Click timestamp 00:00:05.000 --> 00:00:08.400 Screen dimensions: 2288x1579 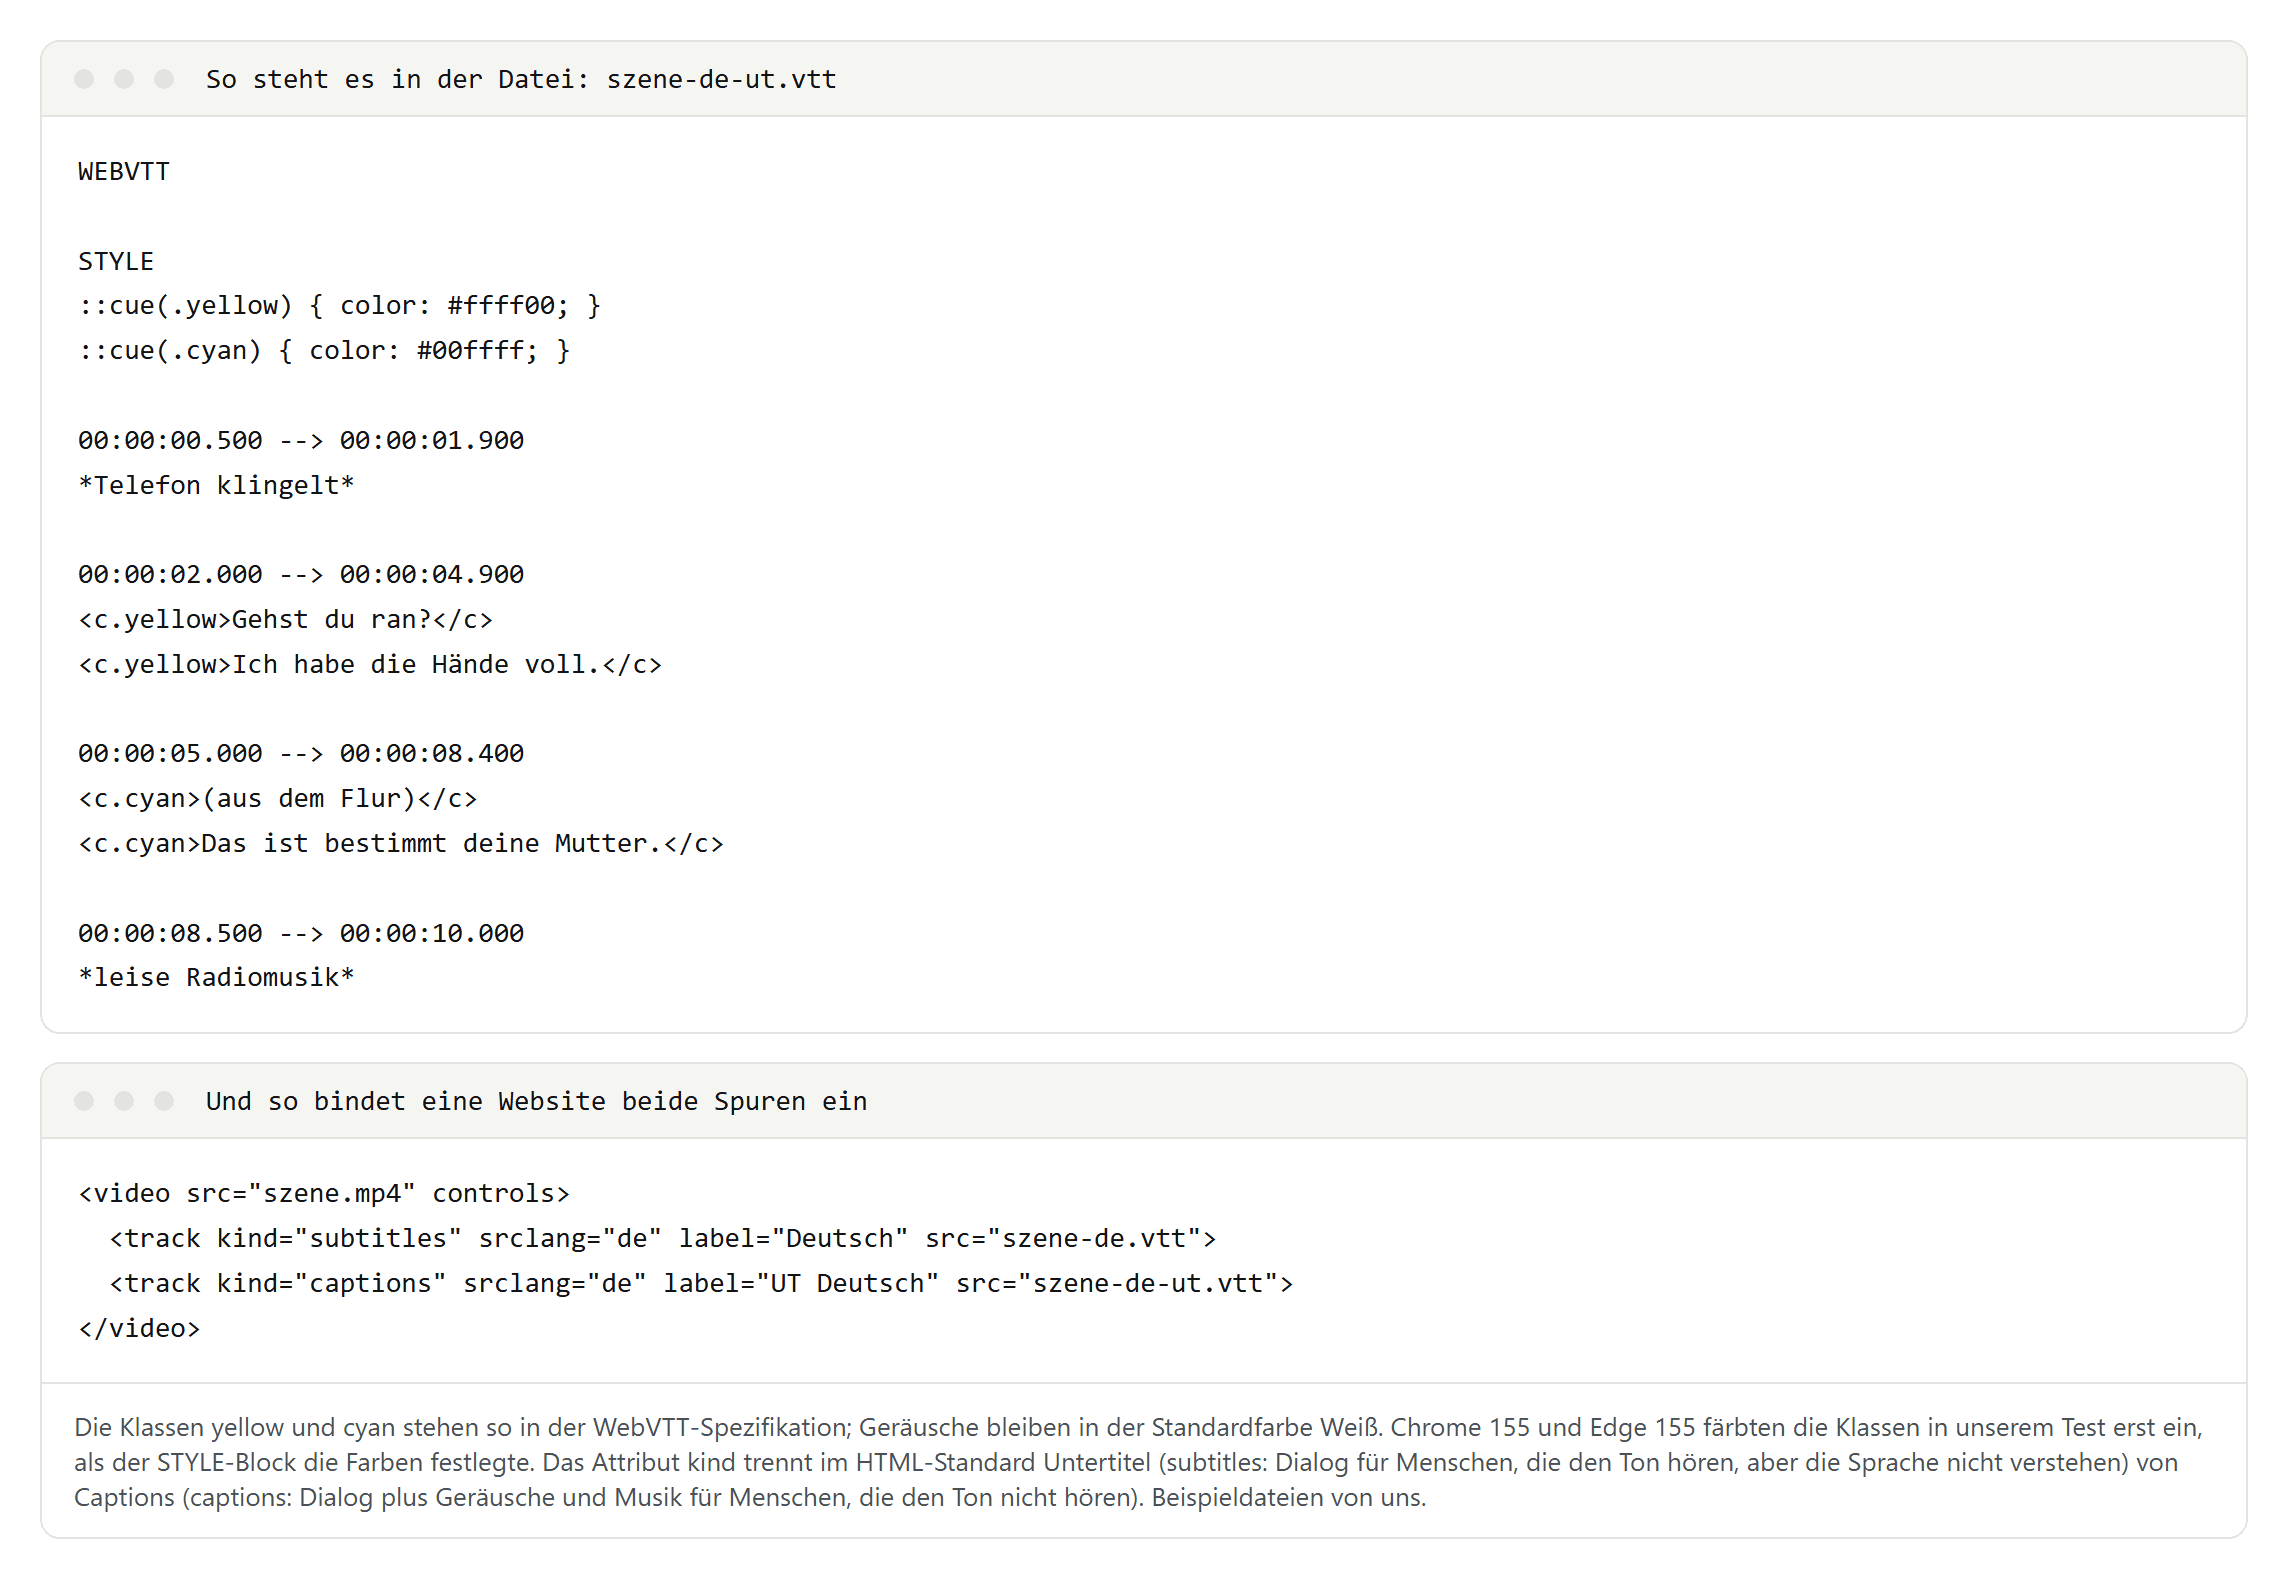point(301,754)
